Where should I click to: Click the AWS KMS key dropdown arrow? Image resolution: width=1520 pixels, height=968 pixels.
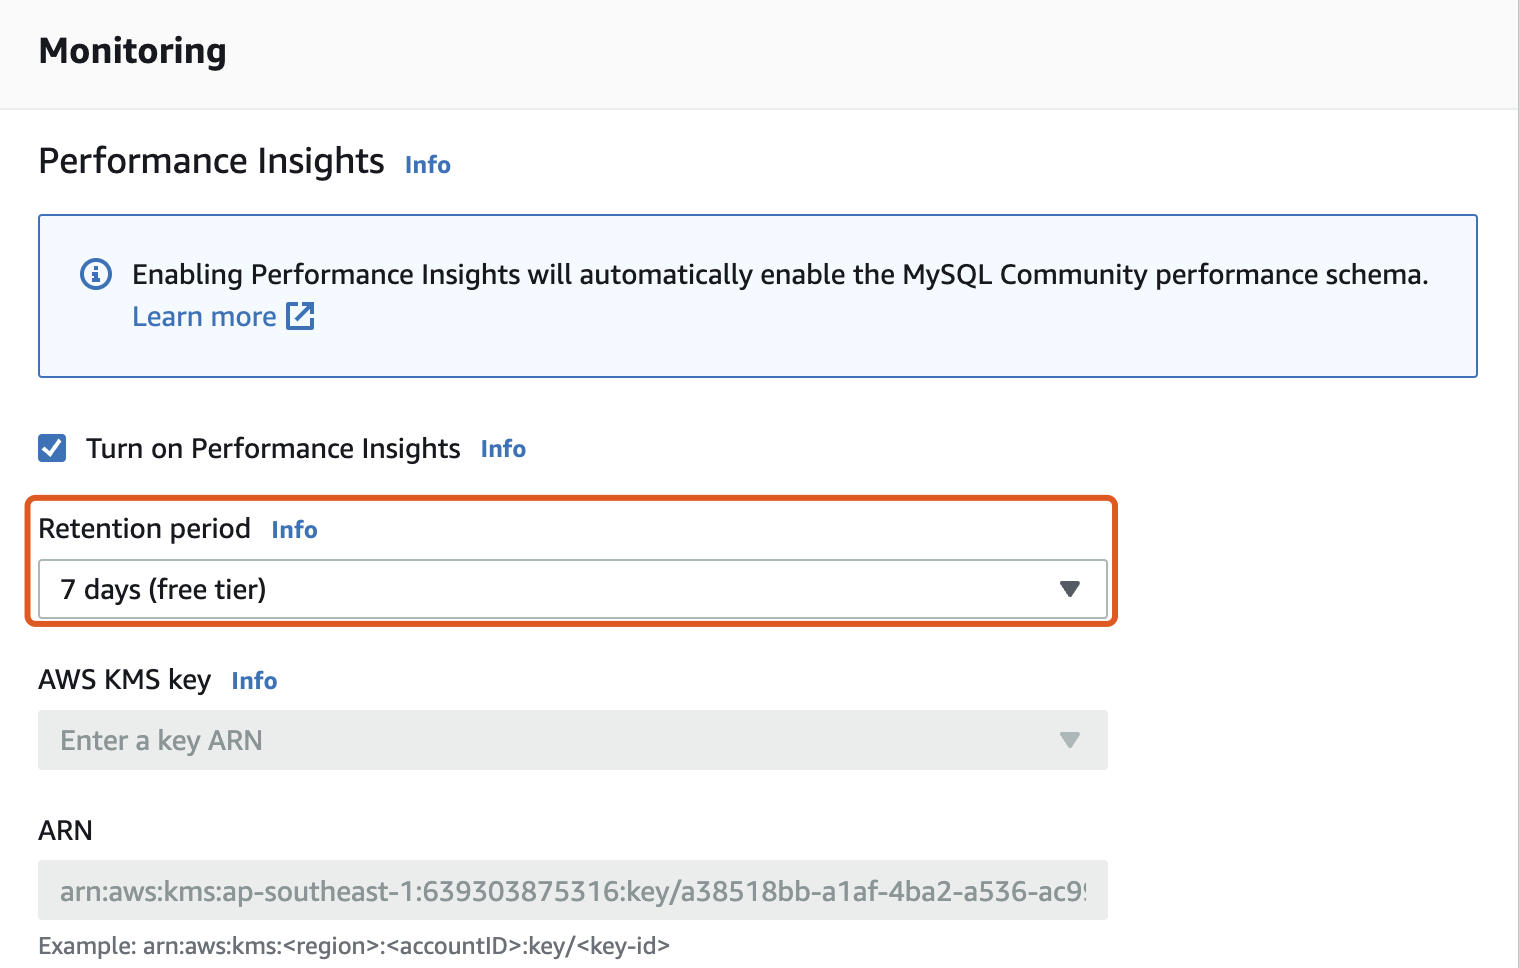click(1069, 740)
